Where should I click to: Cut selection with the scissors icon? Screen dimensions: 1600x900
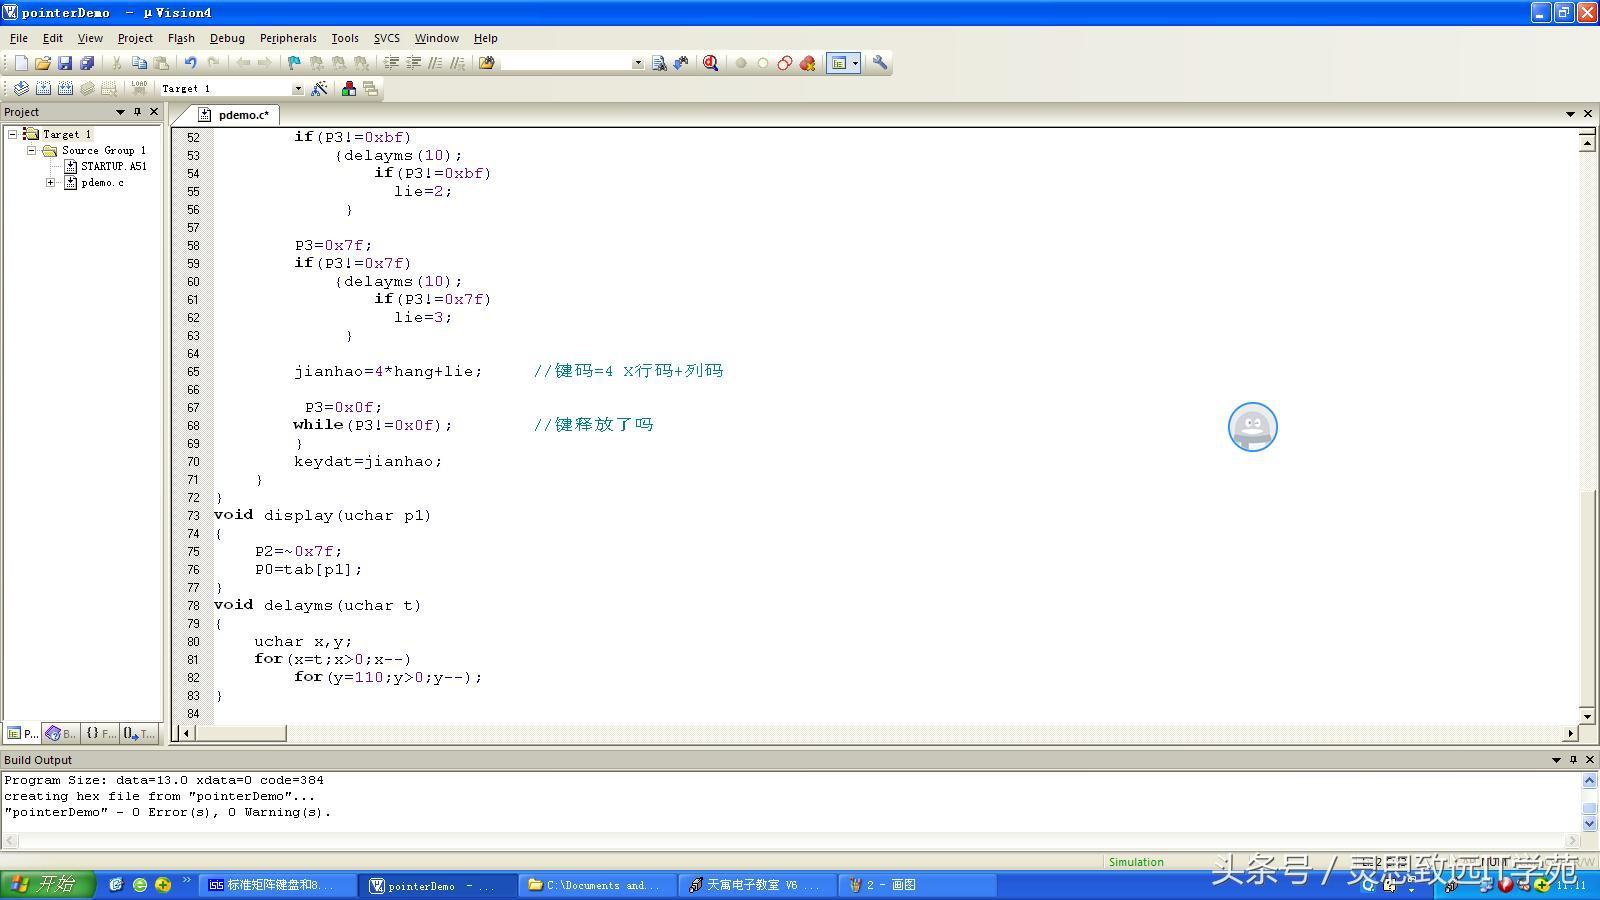coord(117,63)
